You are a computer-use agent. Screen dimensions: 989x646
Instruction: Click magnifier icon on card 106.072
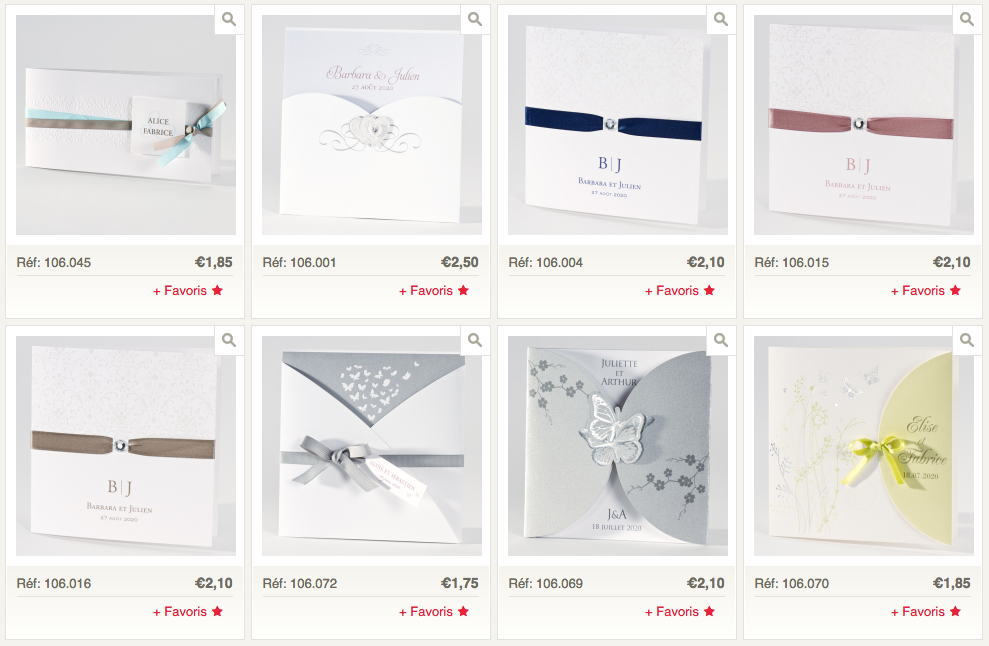pyautogui.click(x=475, y=340)
